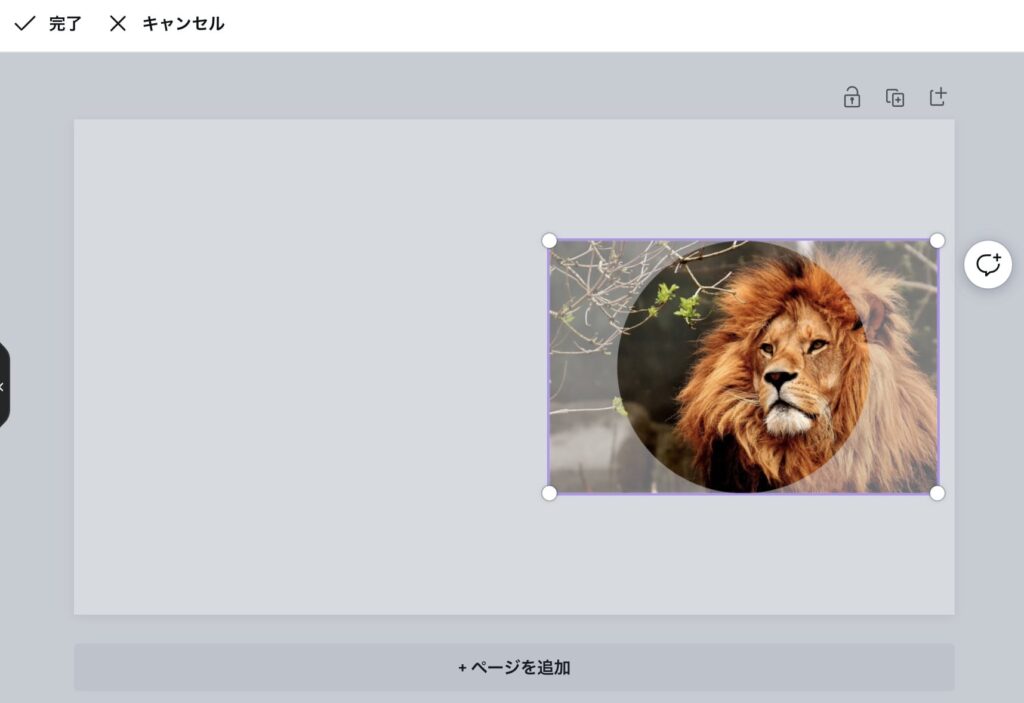
Task: Click the bottom-left crop handle
Action: coord(549,493)
